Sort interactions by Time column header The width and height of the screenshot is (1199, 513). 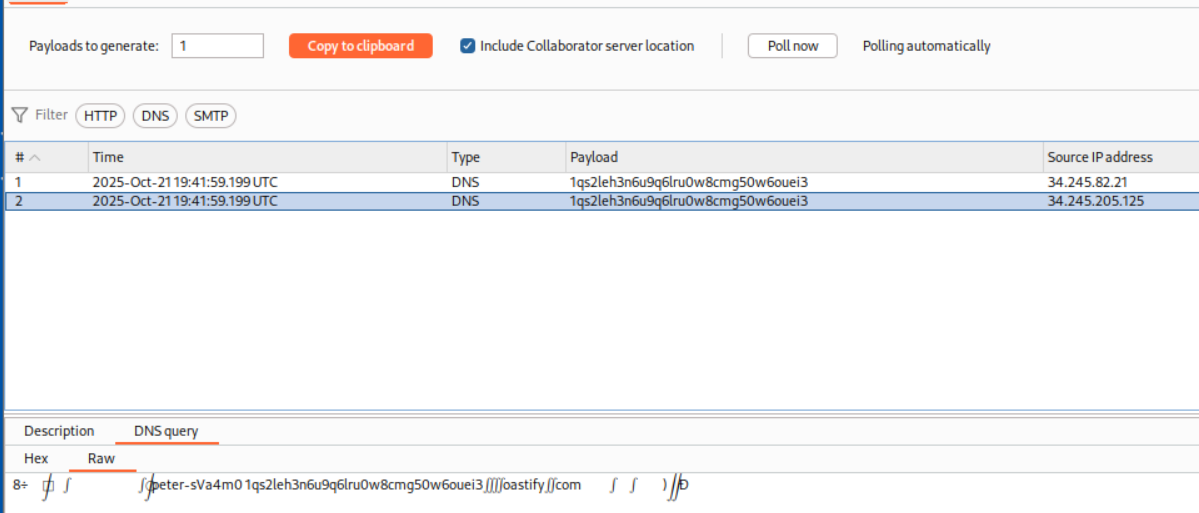point(267,157)
